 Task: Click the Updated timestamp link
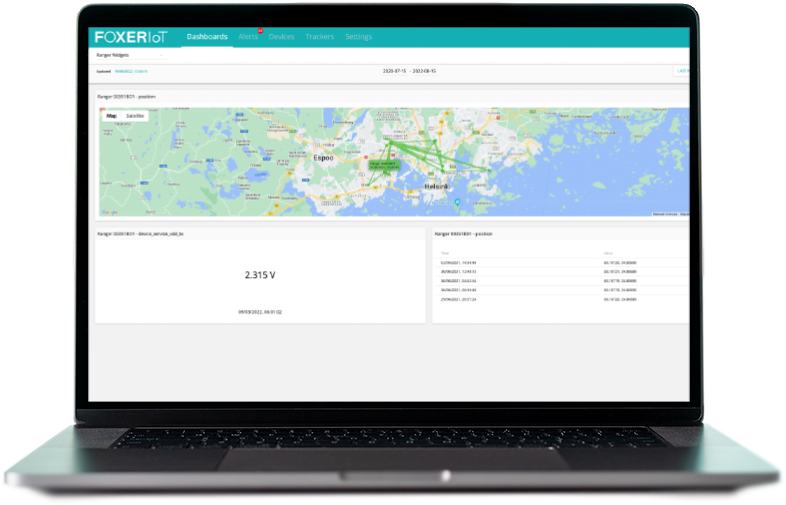point(131,71)
